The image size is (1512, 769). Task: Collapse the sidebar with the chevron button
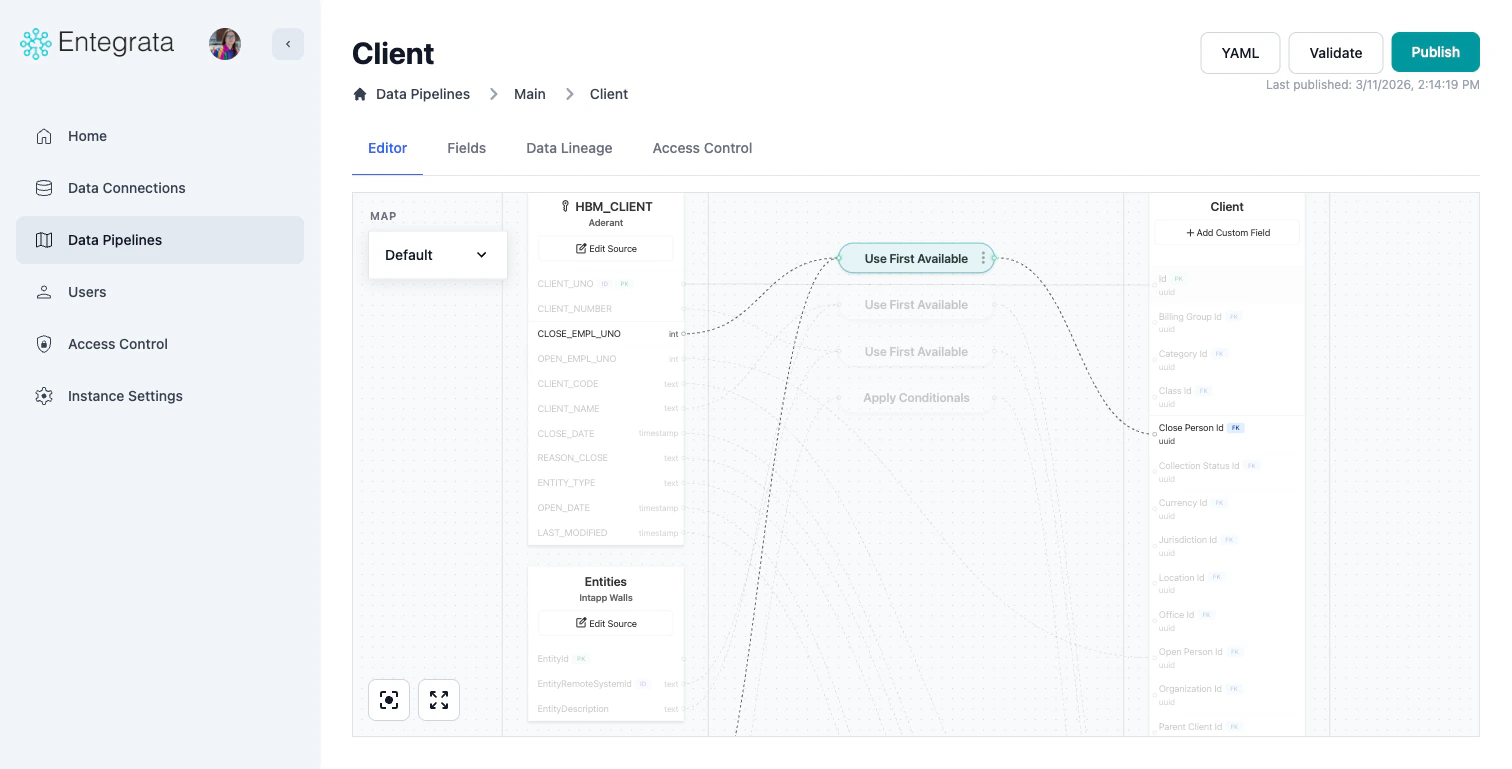[288, 44]
